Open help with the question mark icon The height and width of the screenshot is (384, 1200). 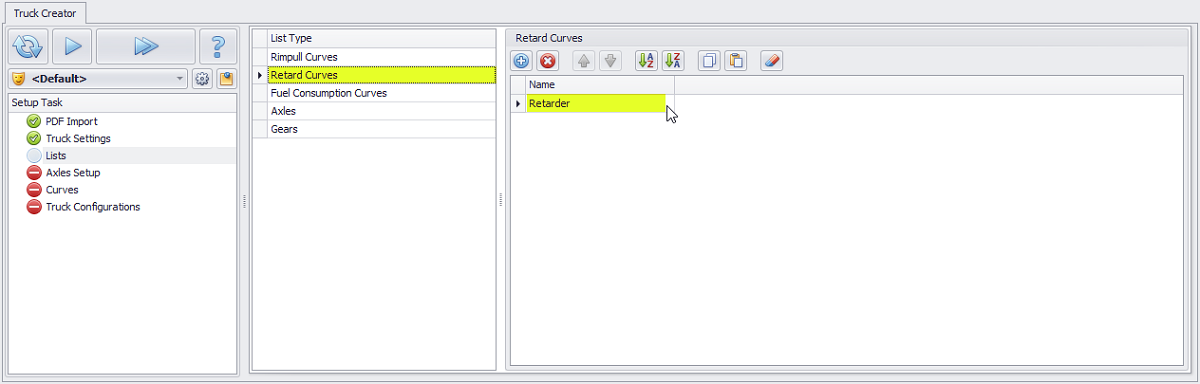[x=218, y=46]
